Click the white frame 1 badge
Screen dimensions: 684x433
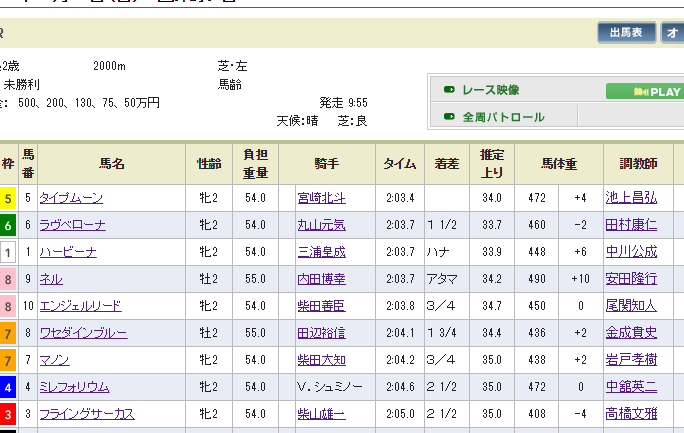point(8,252)
